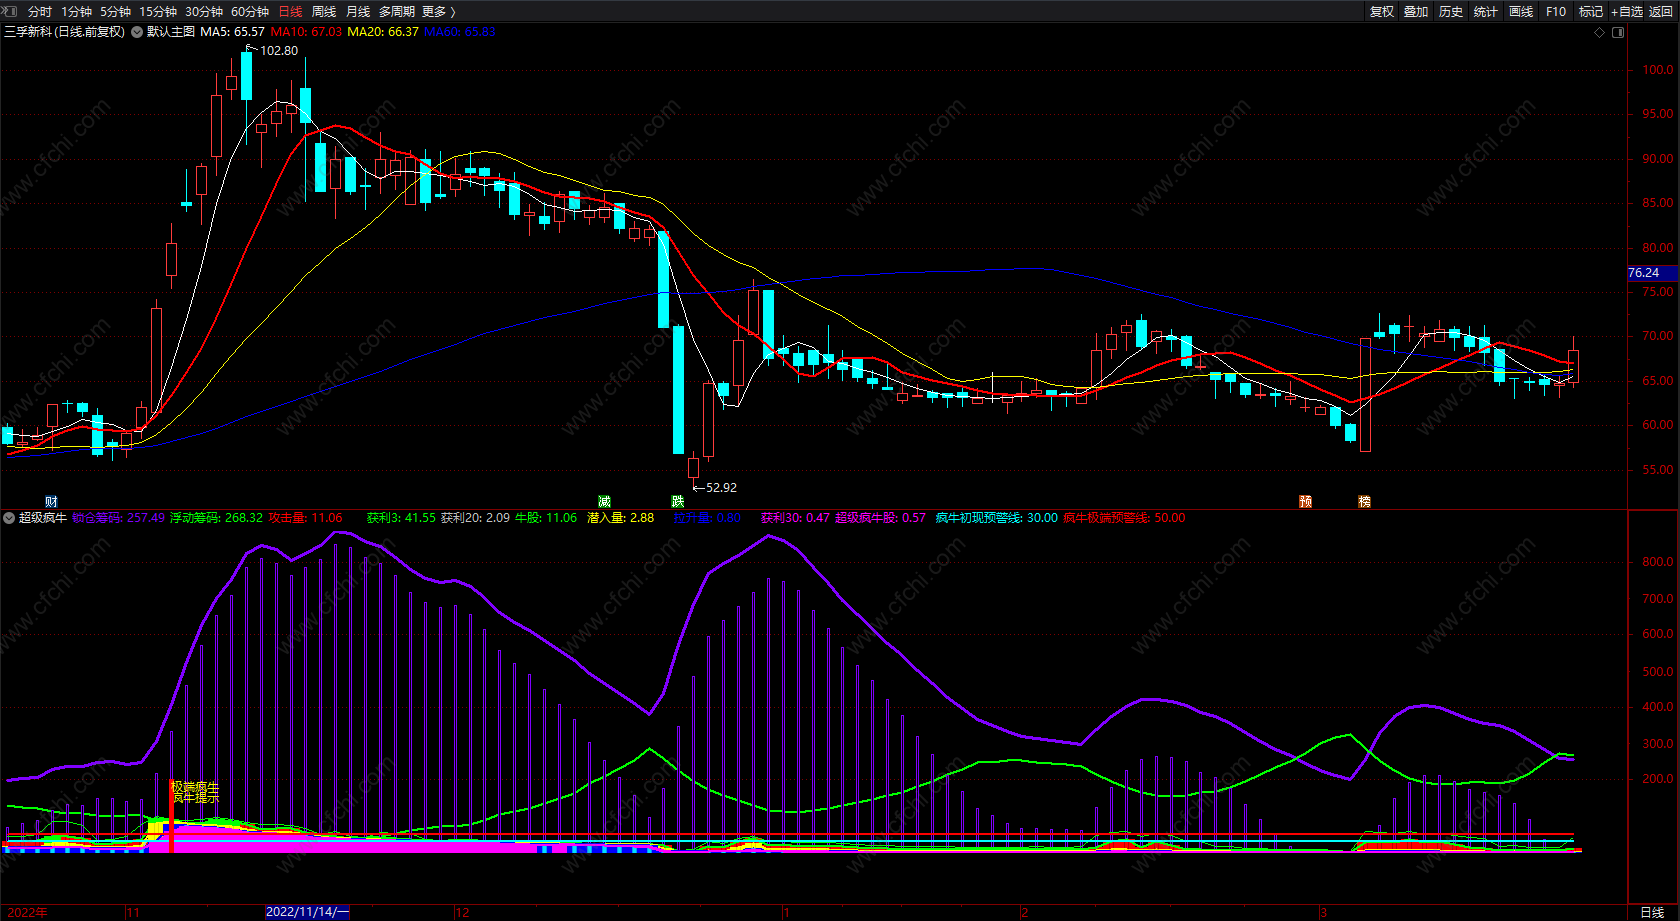The width and height of the screenshot is (1680, 921).
Task: Click the diamond icon above the price axis
Action: [1600, 32]
